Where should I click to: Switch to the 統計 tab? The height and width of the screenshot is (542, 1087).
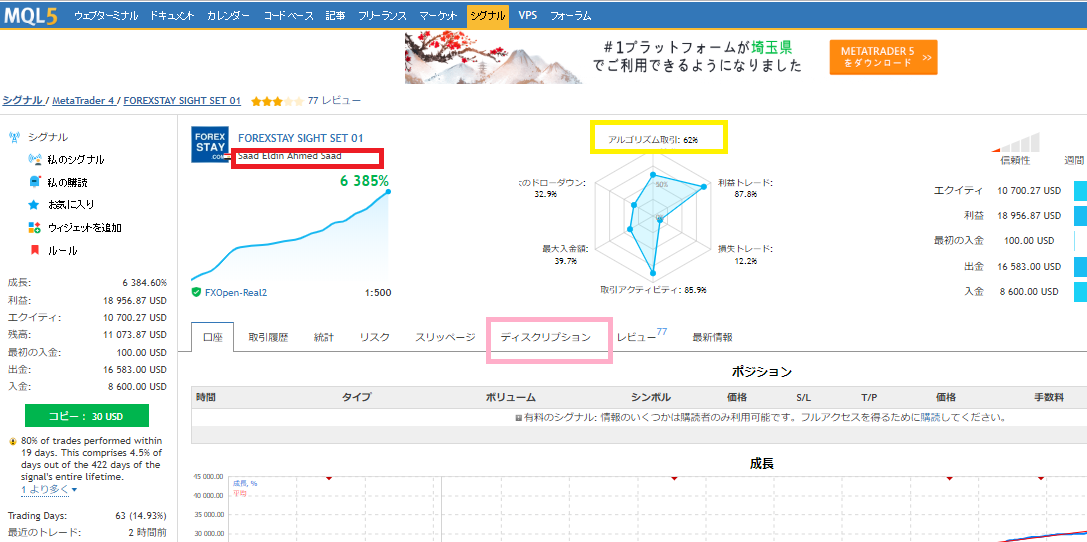click(x=324, y=338)
